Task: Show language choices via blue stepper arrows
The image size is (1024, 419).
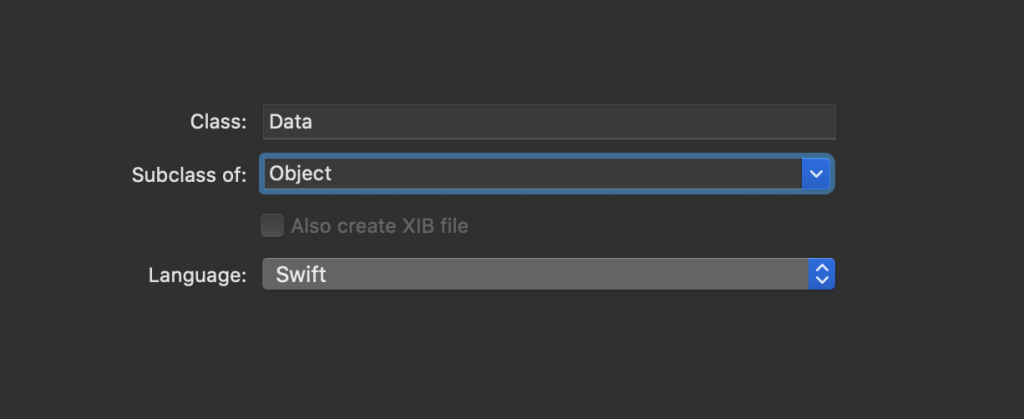Action: coord(821,274)
